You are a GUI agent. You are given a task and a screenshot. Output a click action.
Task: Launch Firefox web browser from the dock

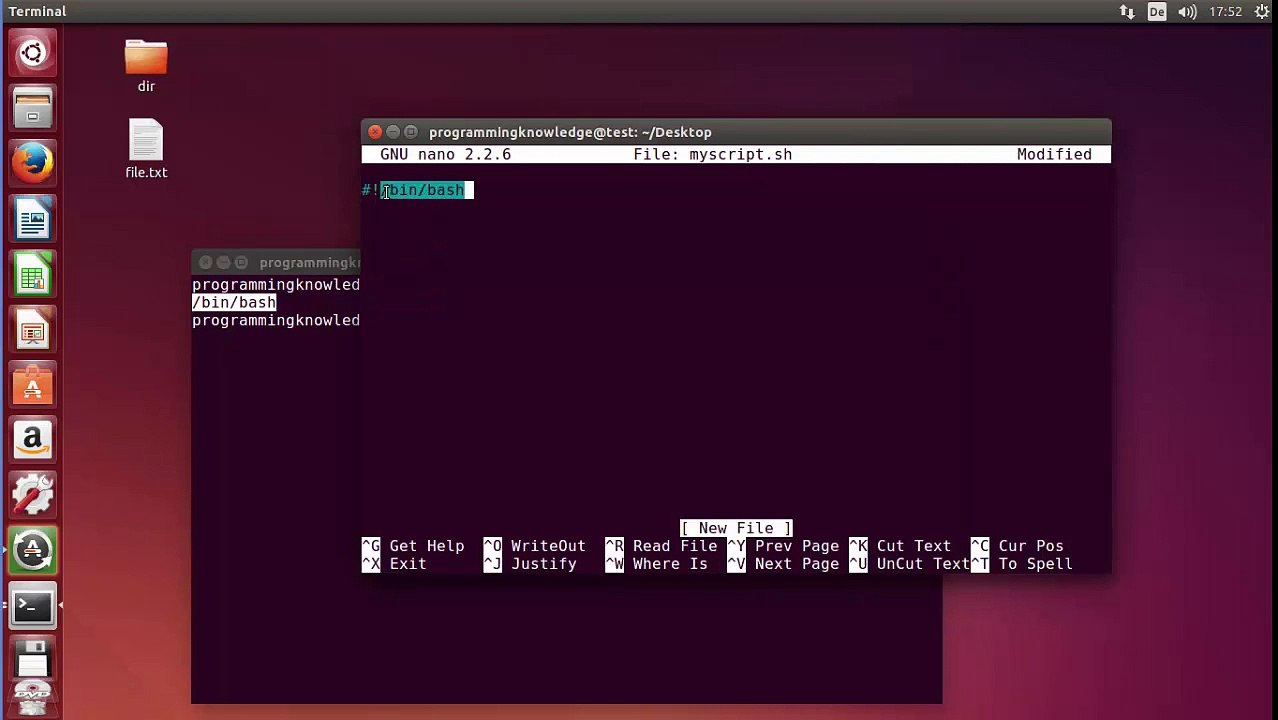pos(32,163)
